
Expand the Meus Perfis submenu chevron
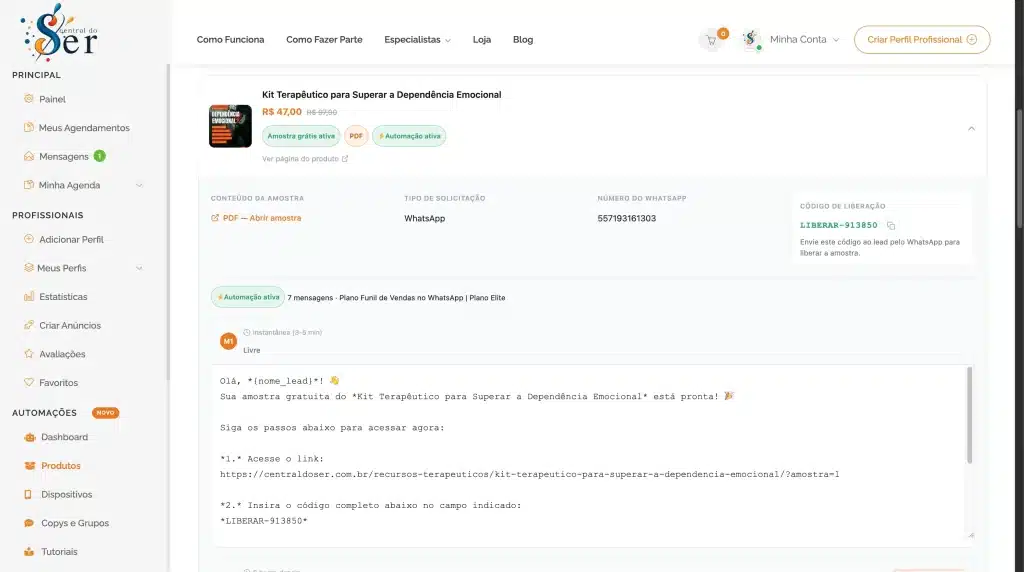pos(139,268)
